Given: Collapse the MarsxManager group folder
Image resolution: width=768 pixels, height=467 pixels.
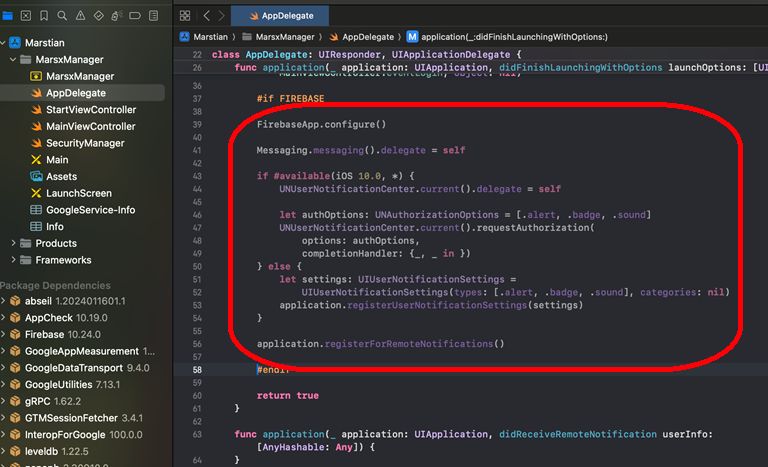Looking at the screenshot, I should click(13, 59).
